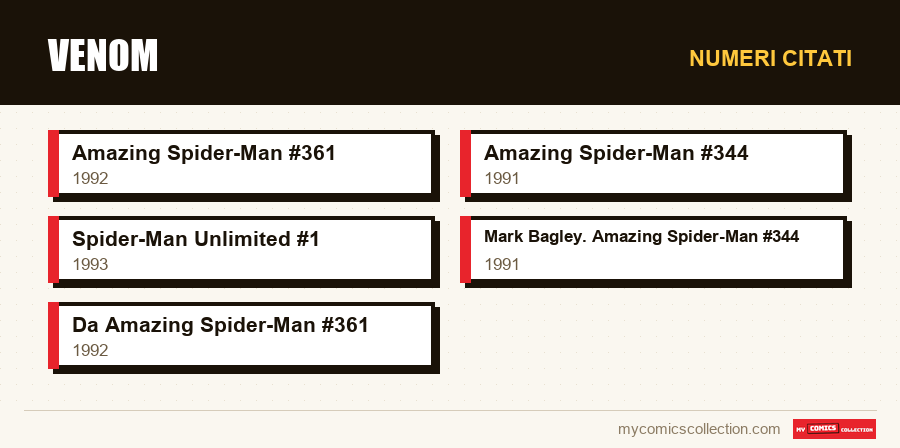Click year 1992 in the top-left #361 card

[x=90, y=178]
